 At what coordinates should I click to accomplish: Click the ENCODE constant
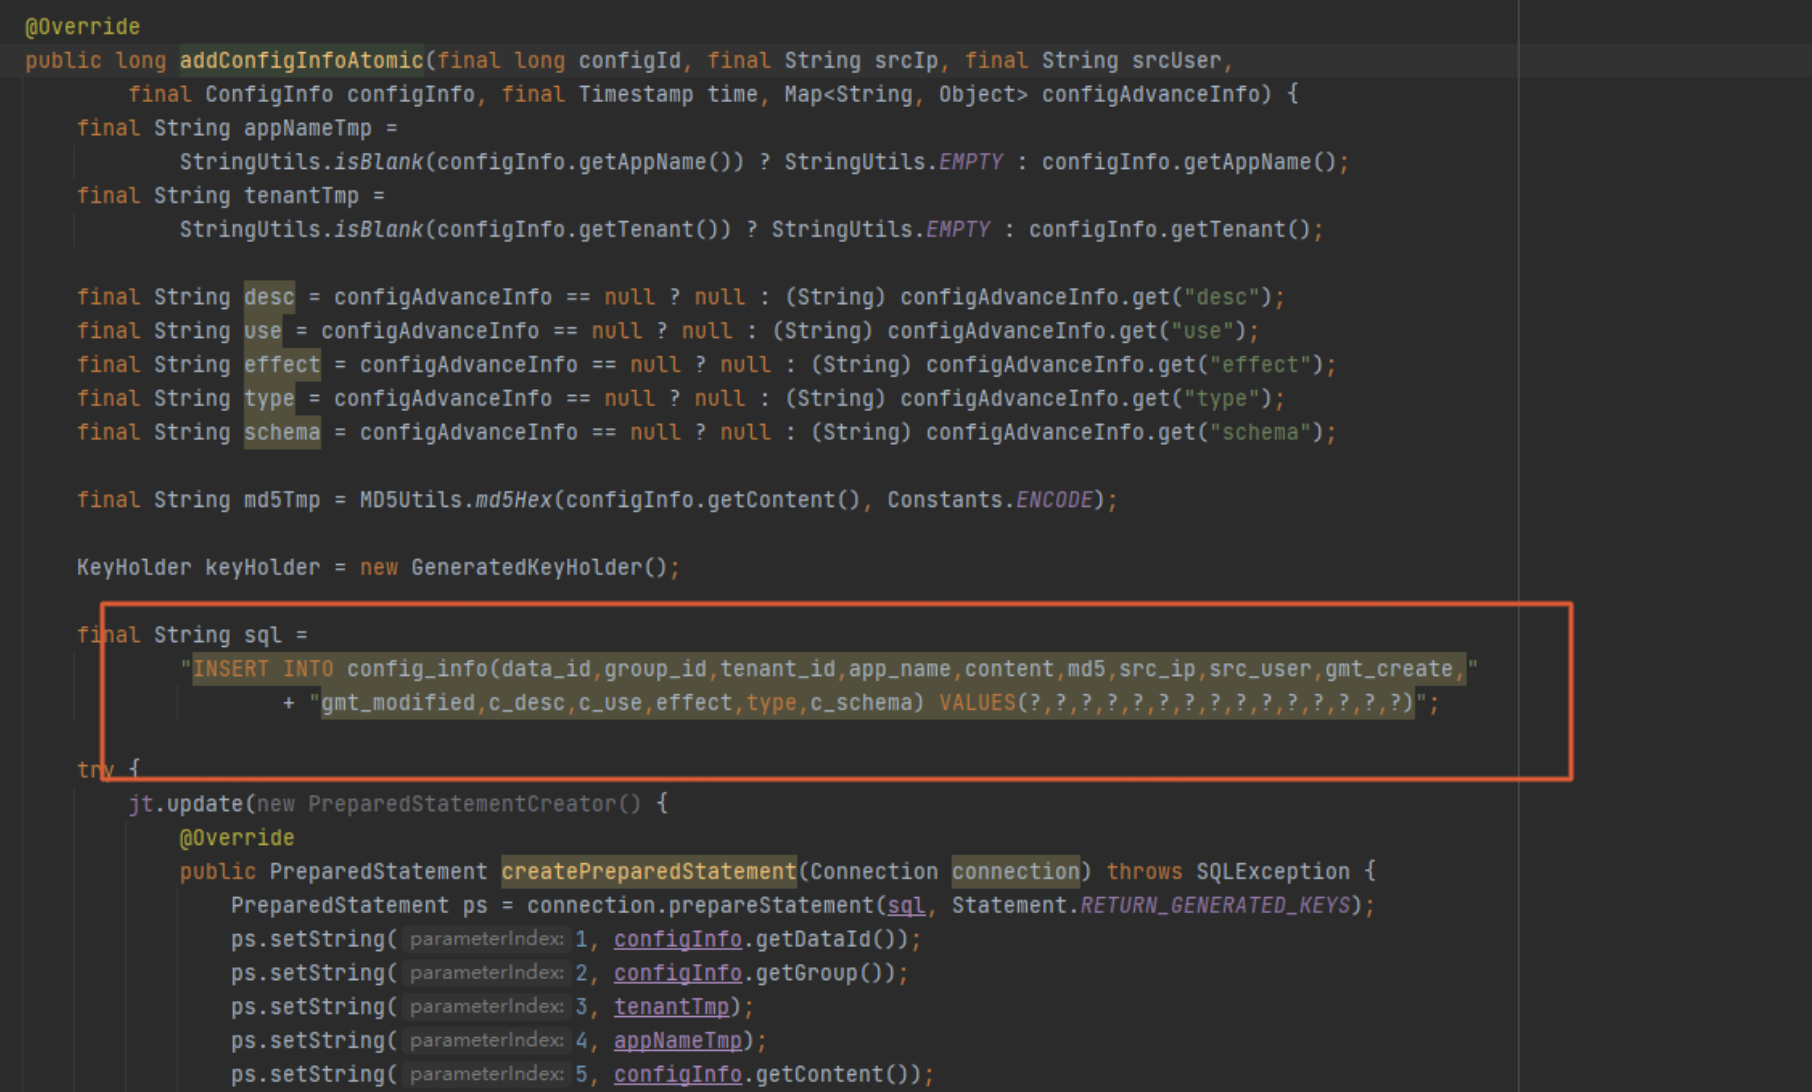click(1054, 500)
